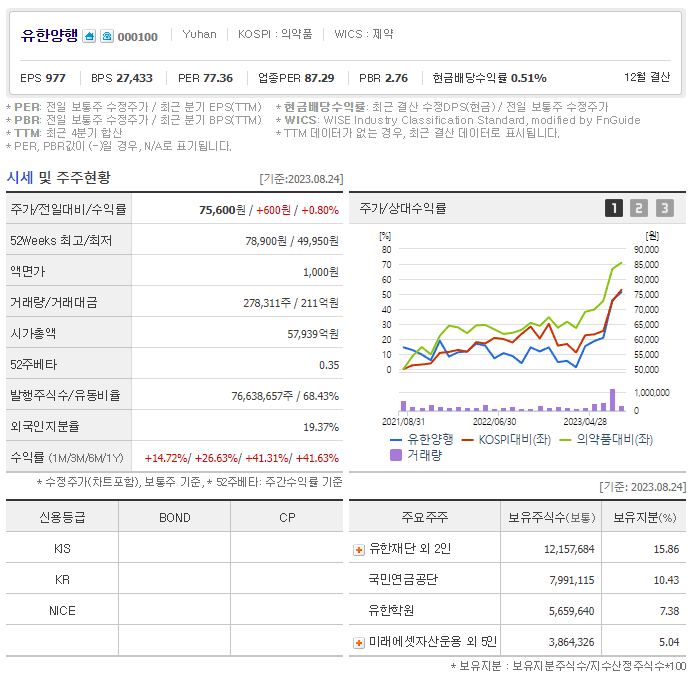The height and width of the screenshot is (674, 693).
Task: Click the BOND column header
Action: 175,518
